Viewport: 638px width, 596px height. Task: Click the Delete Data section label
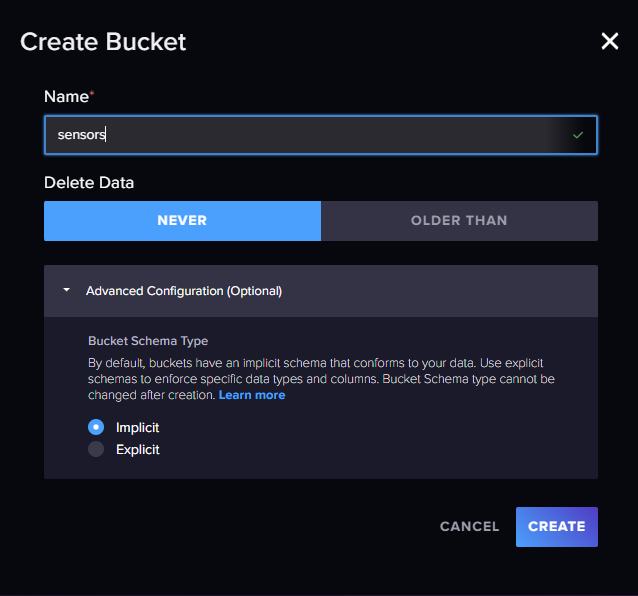(x=89, y=183)
